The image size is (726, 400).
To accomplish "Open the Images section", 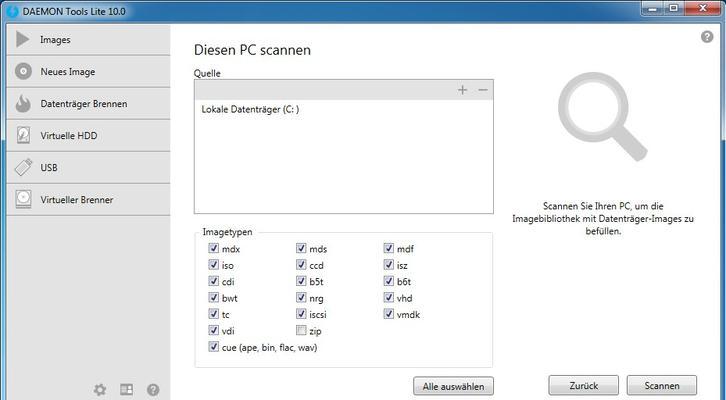I will [88, 40].
